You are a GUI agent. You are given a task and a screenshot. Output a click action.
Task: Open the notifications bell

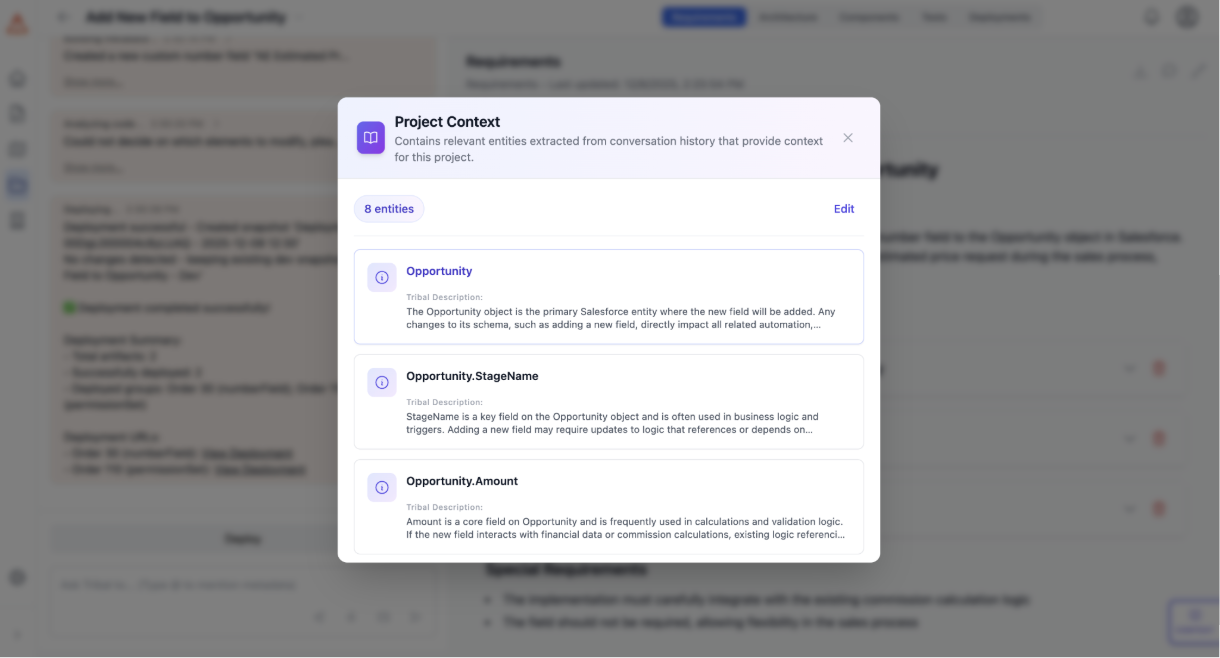click(x=1152, y=17)
